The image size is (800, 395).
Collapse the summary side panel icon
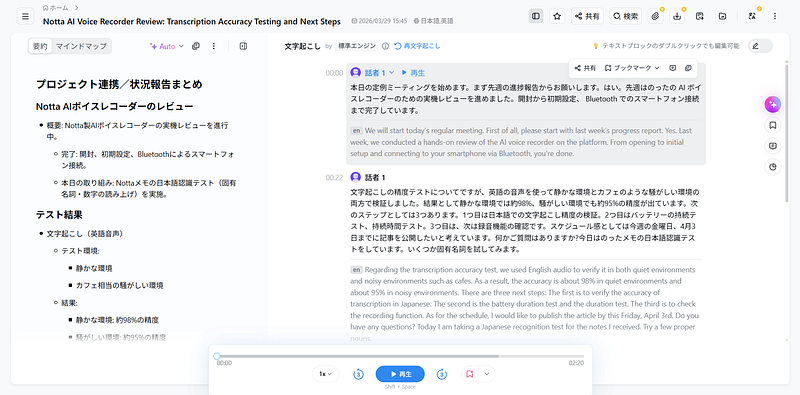coord(243,46)
